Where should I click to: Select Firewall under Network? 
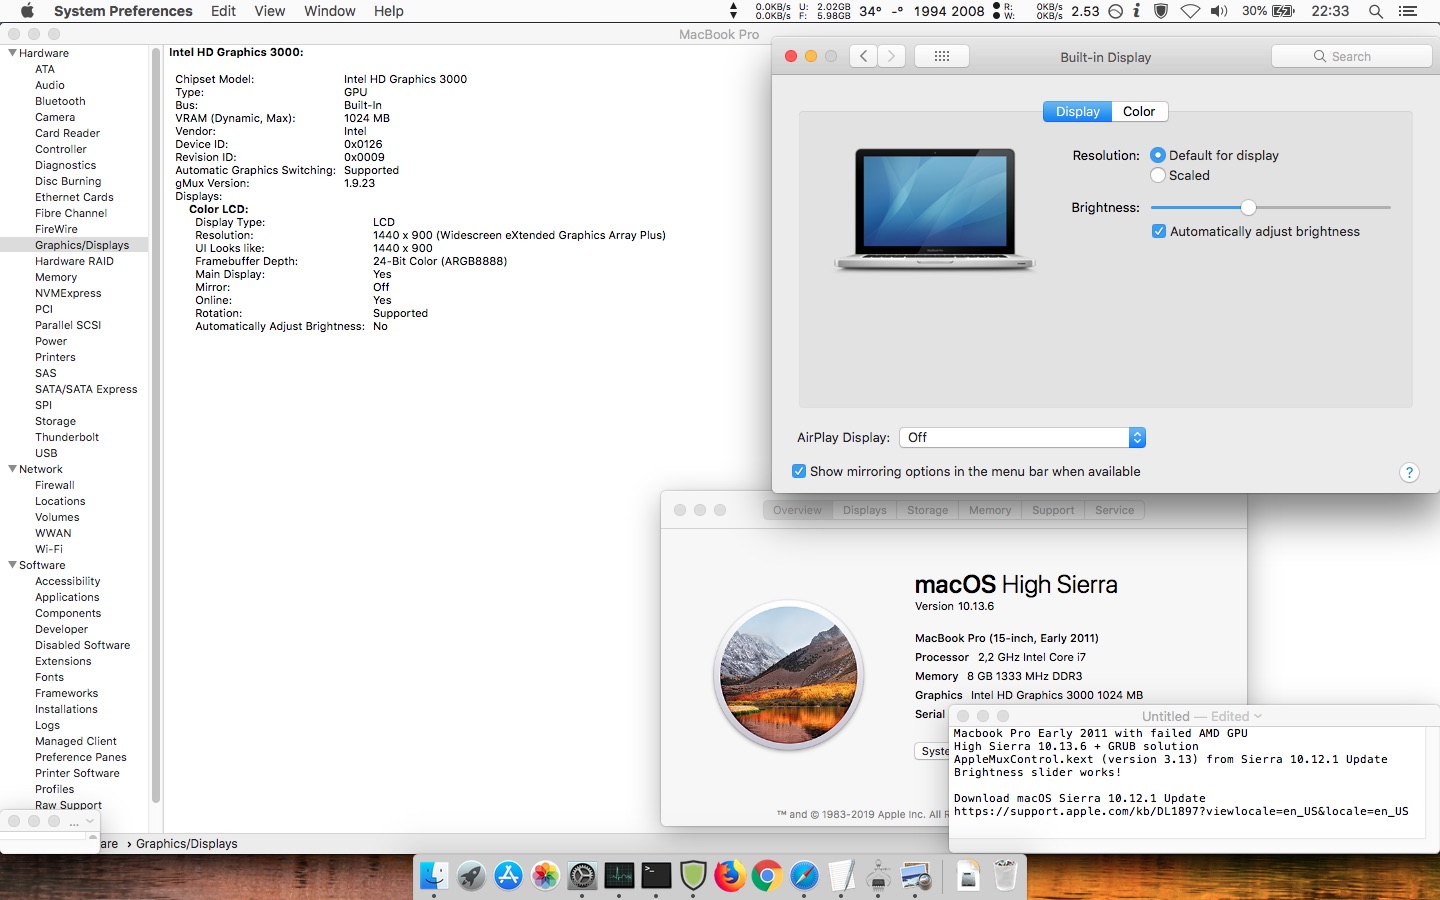click(x=55, y=485)
